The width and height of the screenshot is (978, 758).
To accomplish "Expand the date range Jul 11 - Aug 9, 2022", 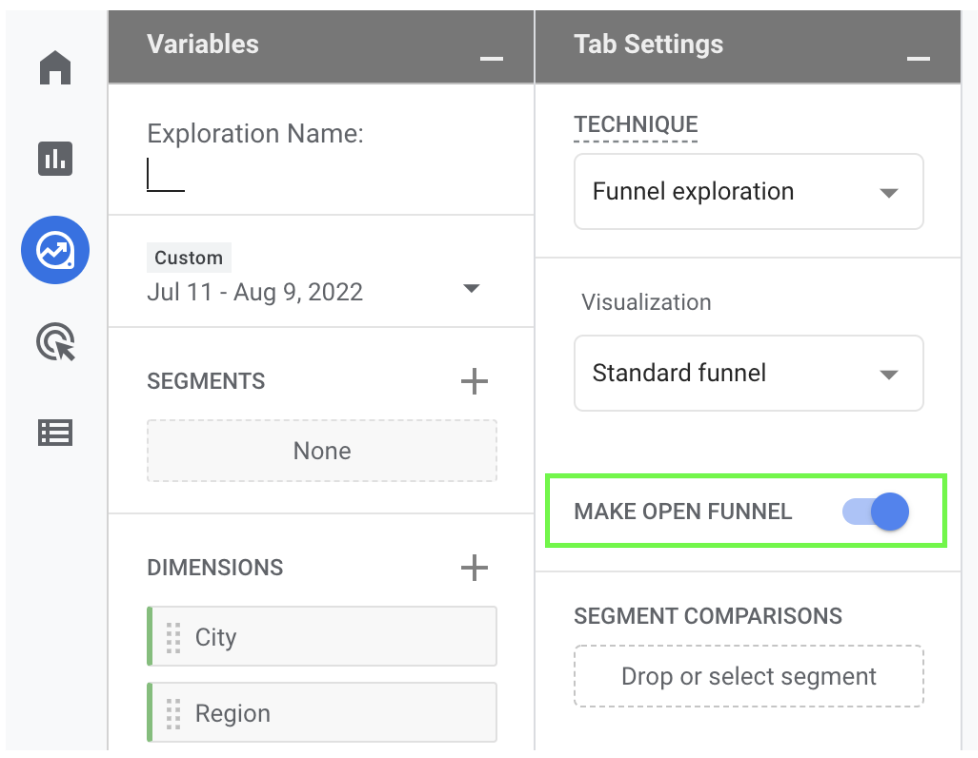I will click(x=472, y=288).
